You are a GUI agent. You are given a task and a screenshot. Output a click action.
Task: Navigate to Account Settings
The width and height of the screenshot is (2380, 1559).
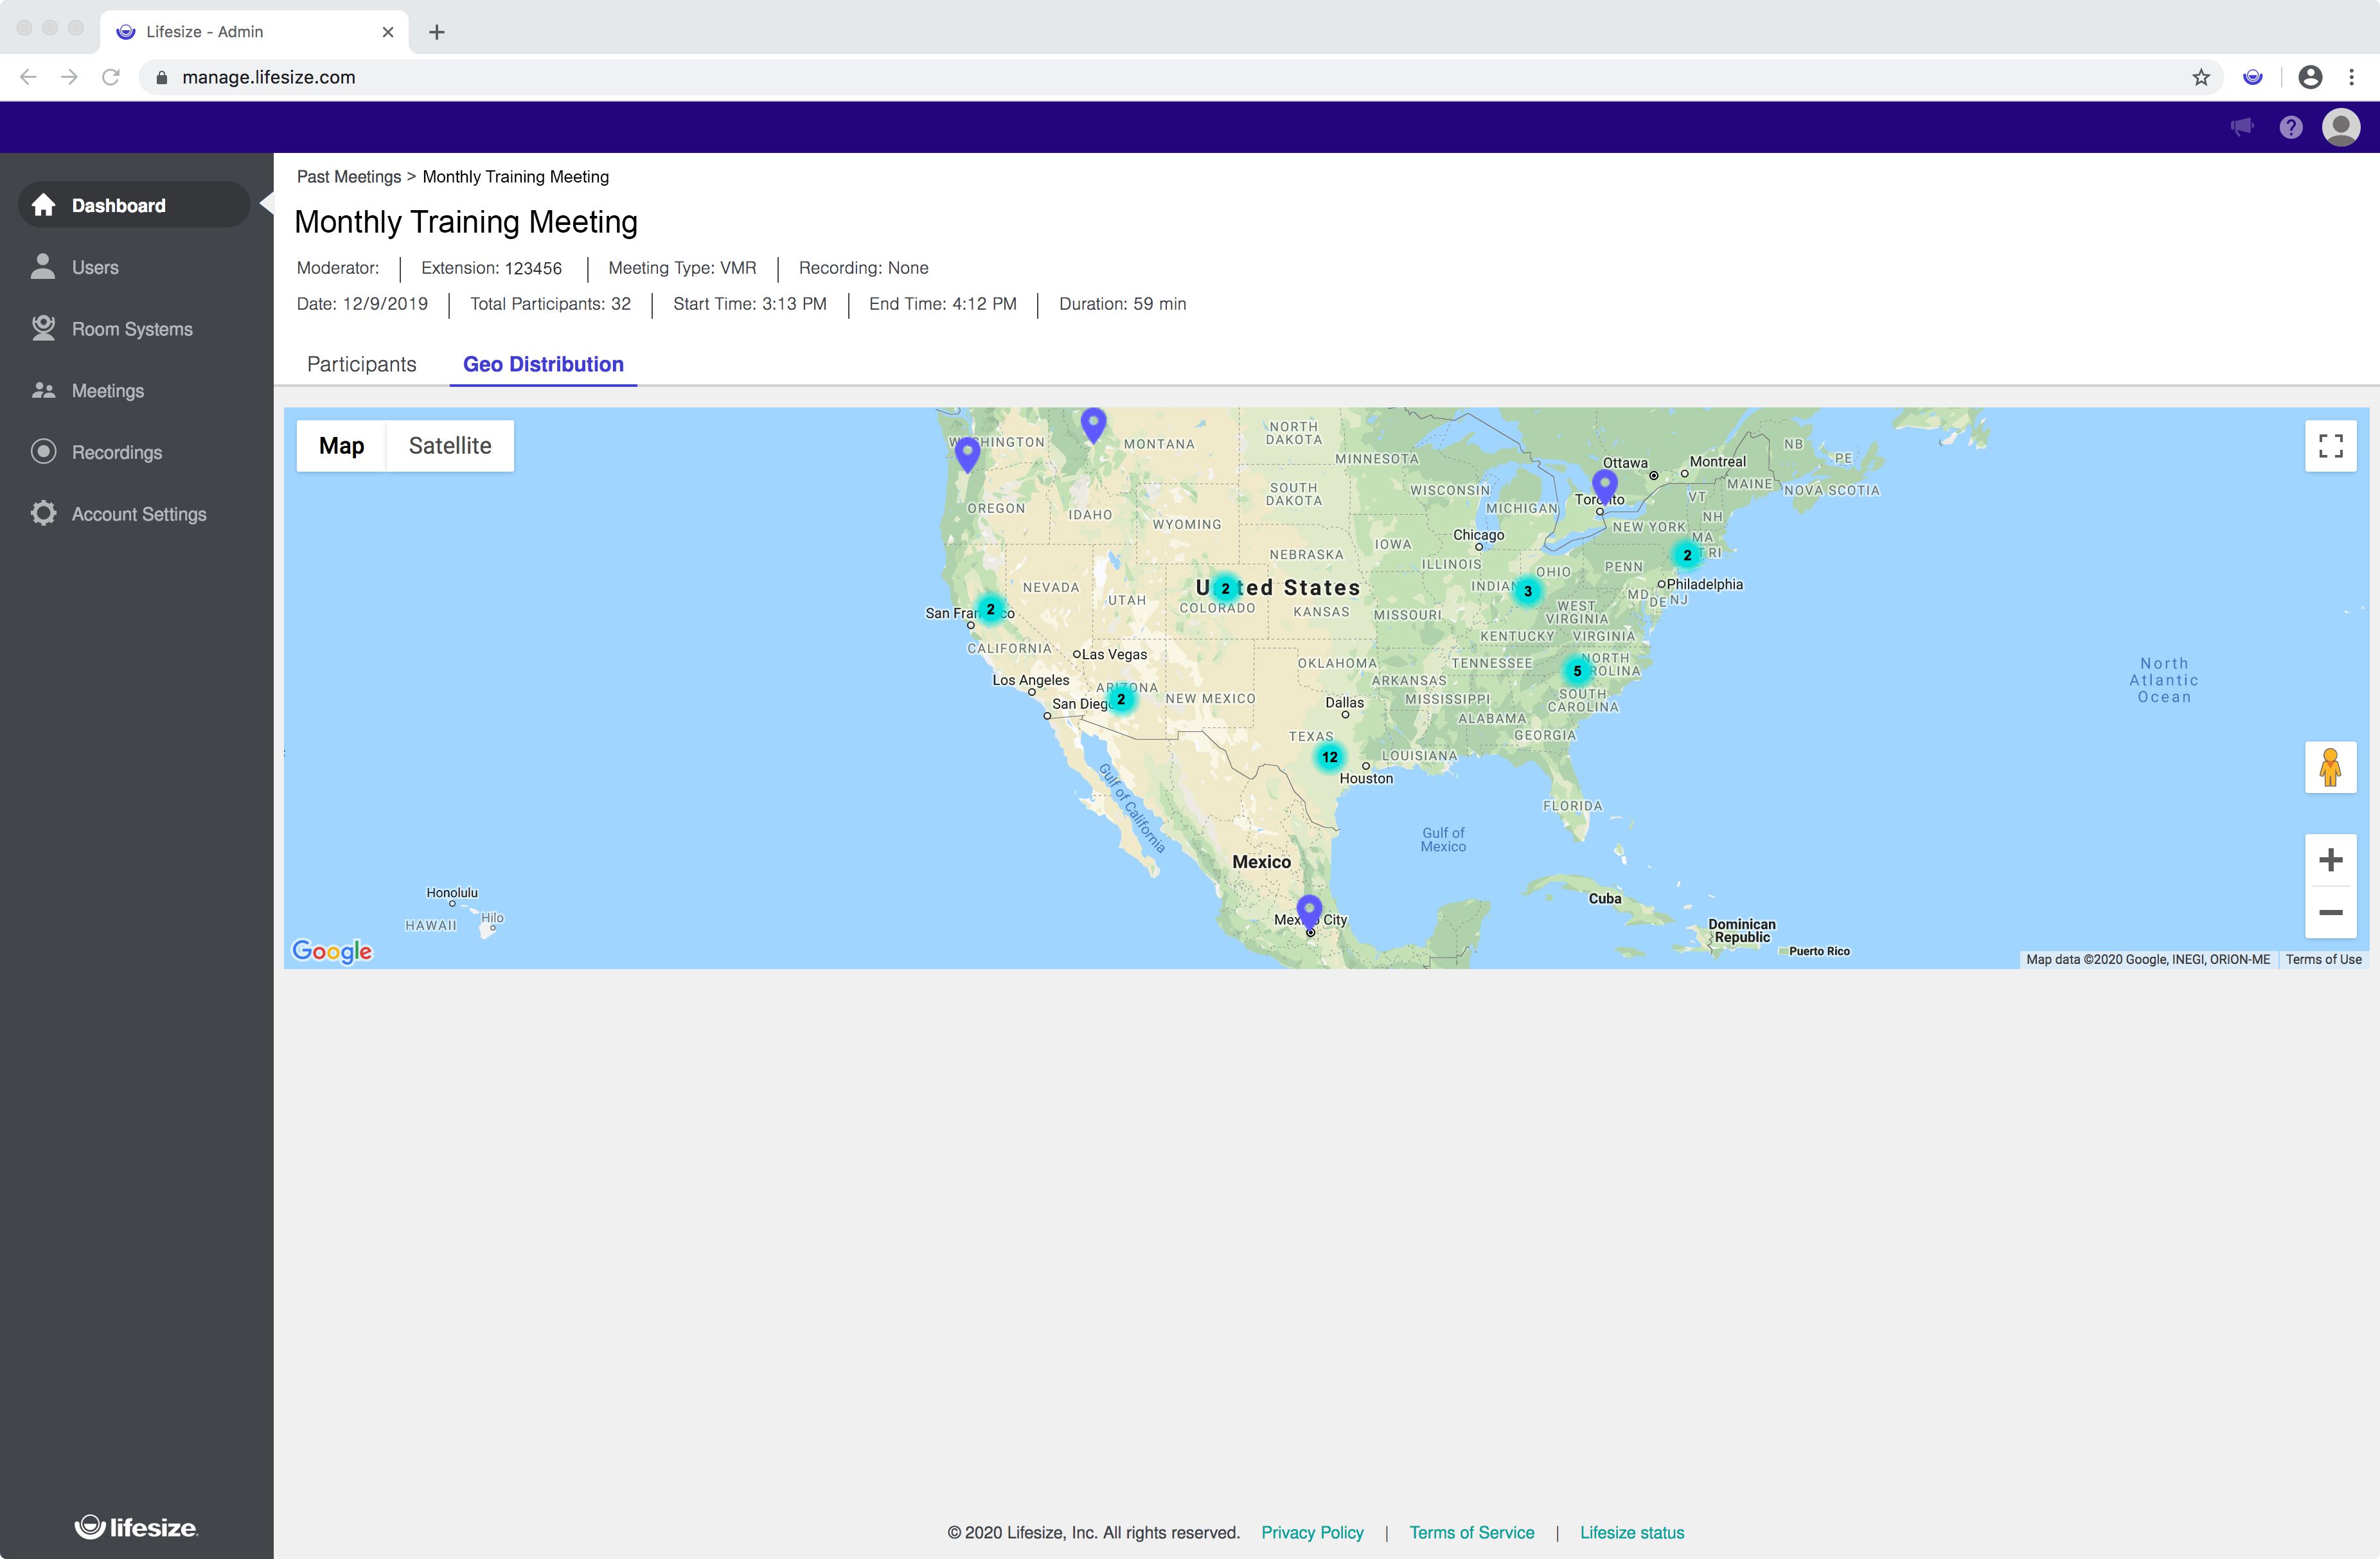click(139, 514)
